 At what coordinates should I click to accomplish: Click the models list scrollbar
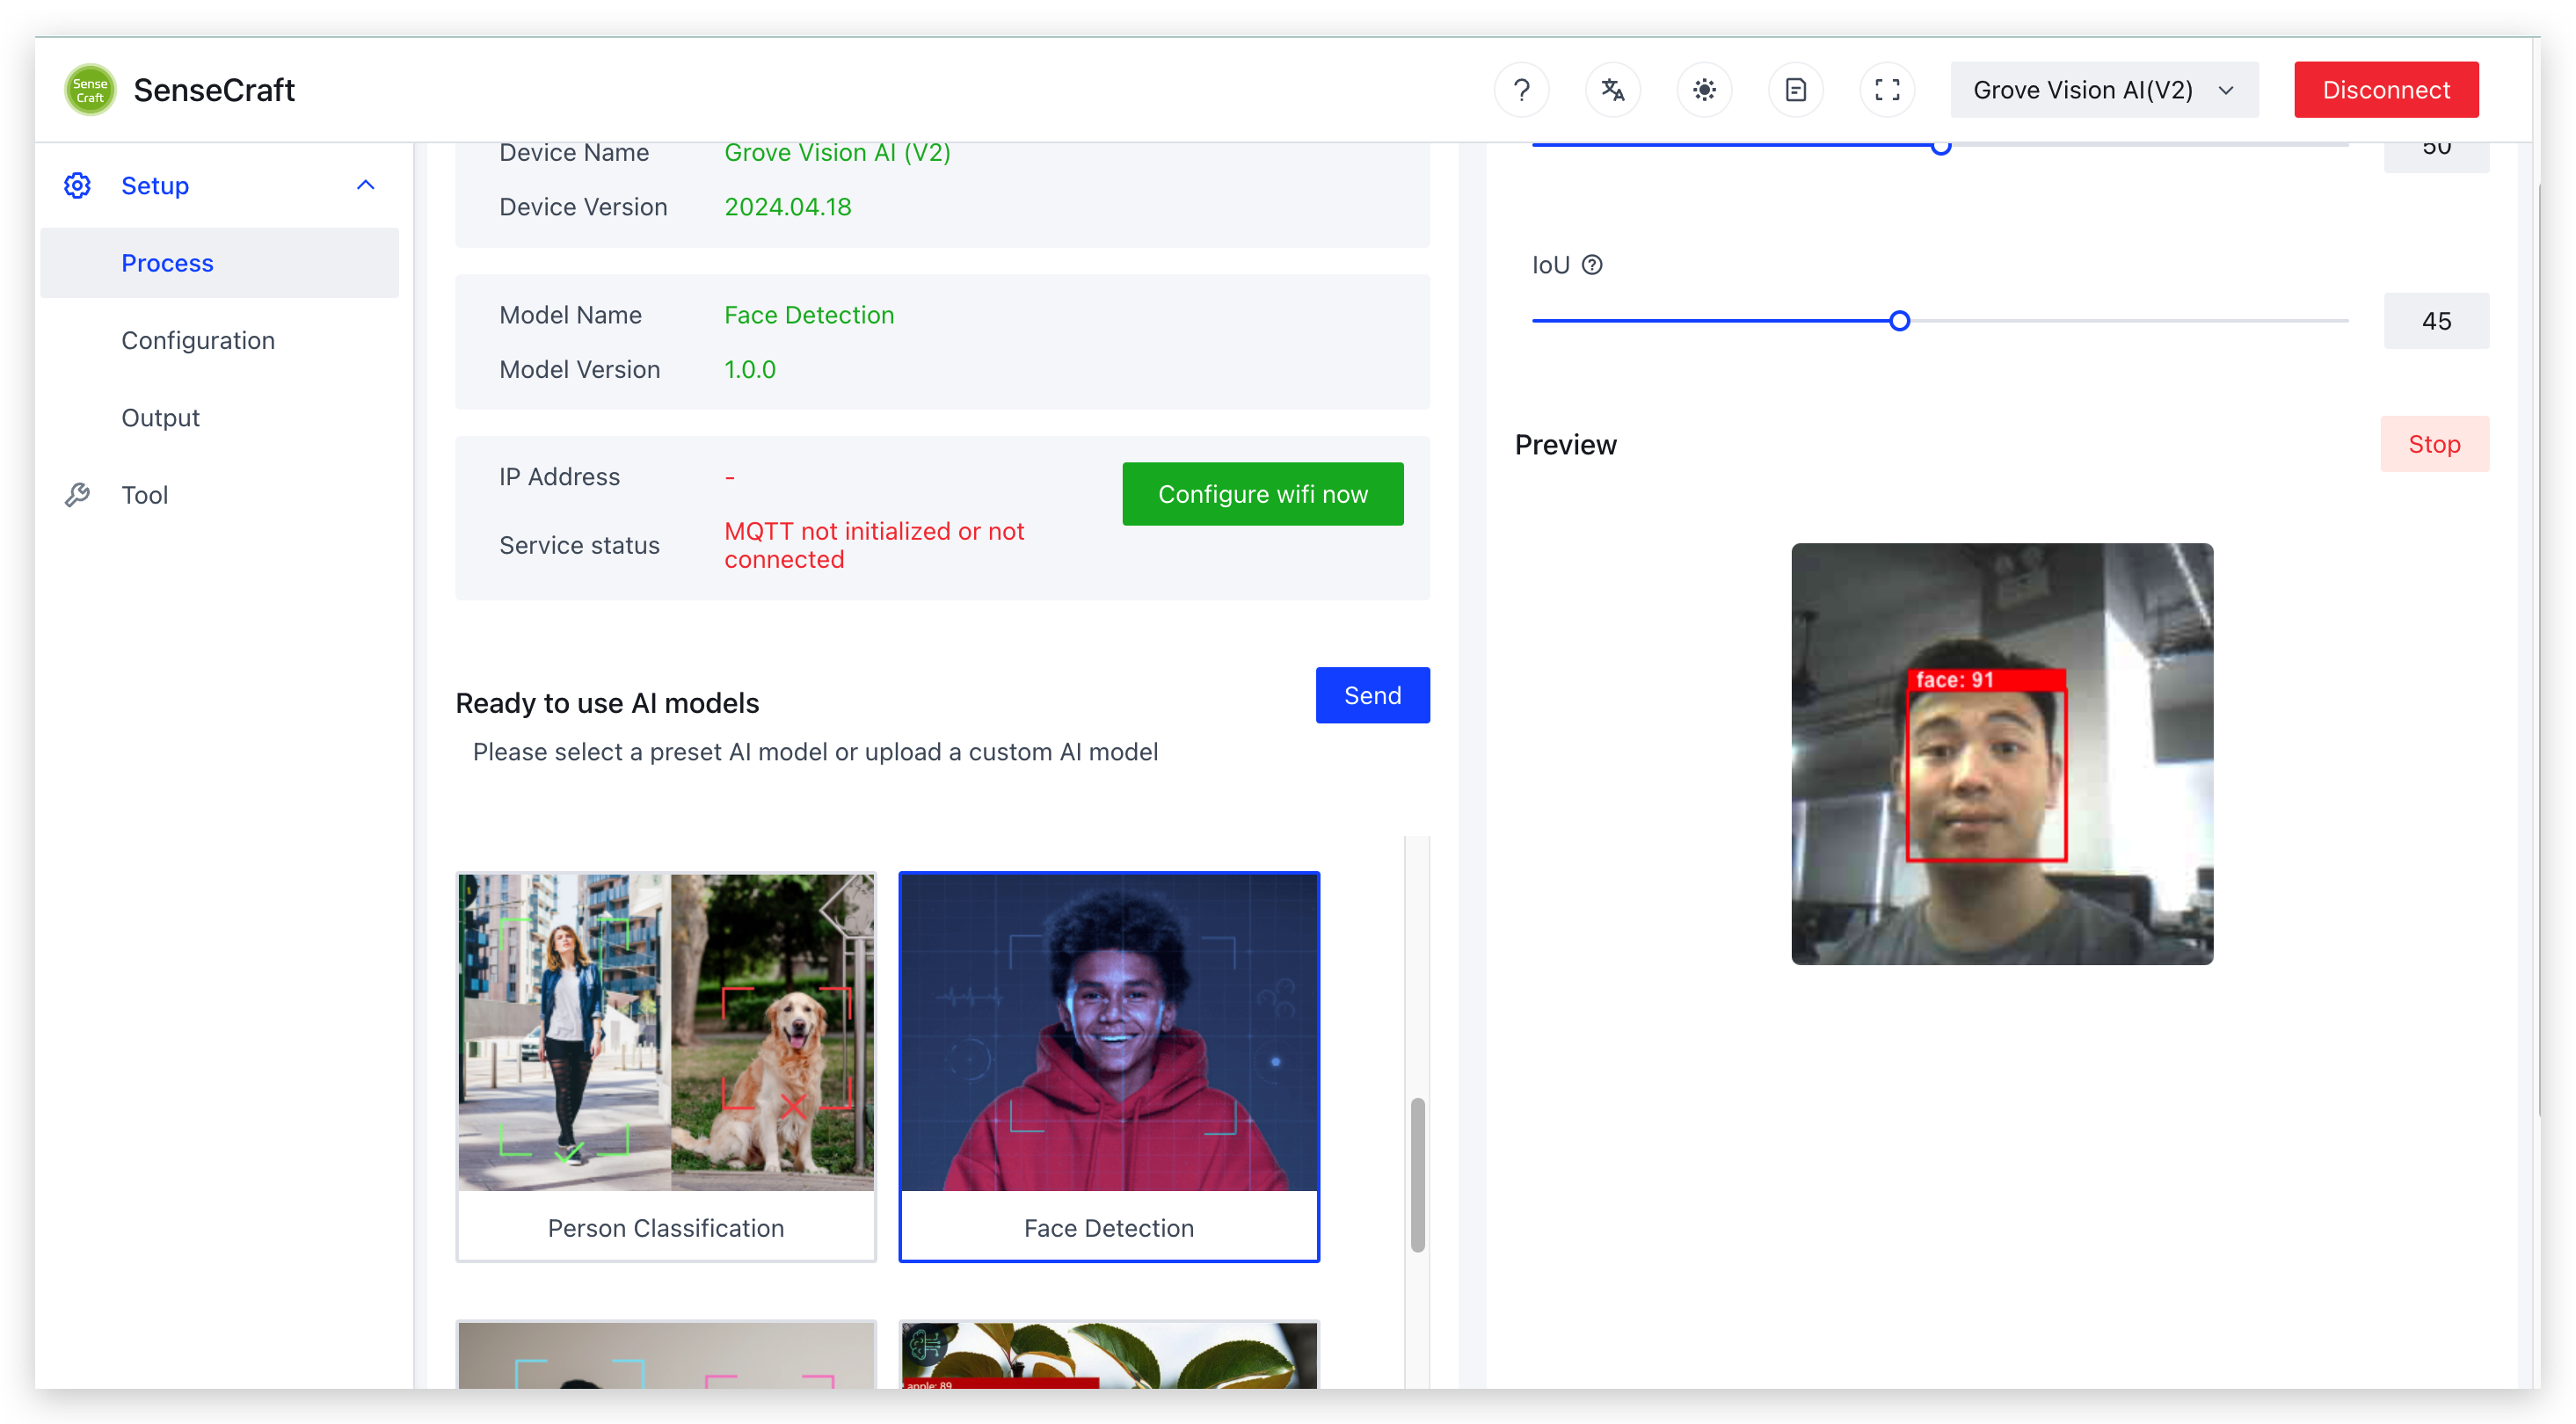[1417, 1175]
